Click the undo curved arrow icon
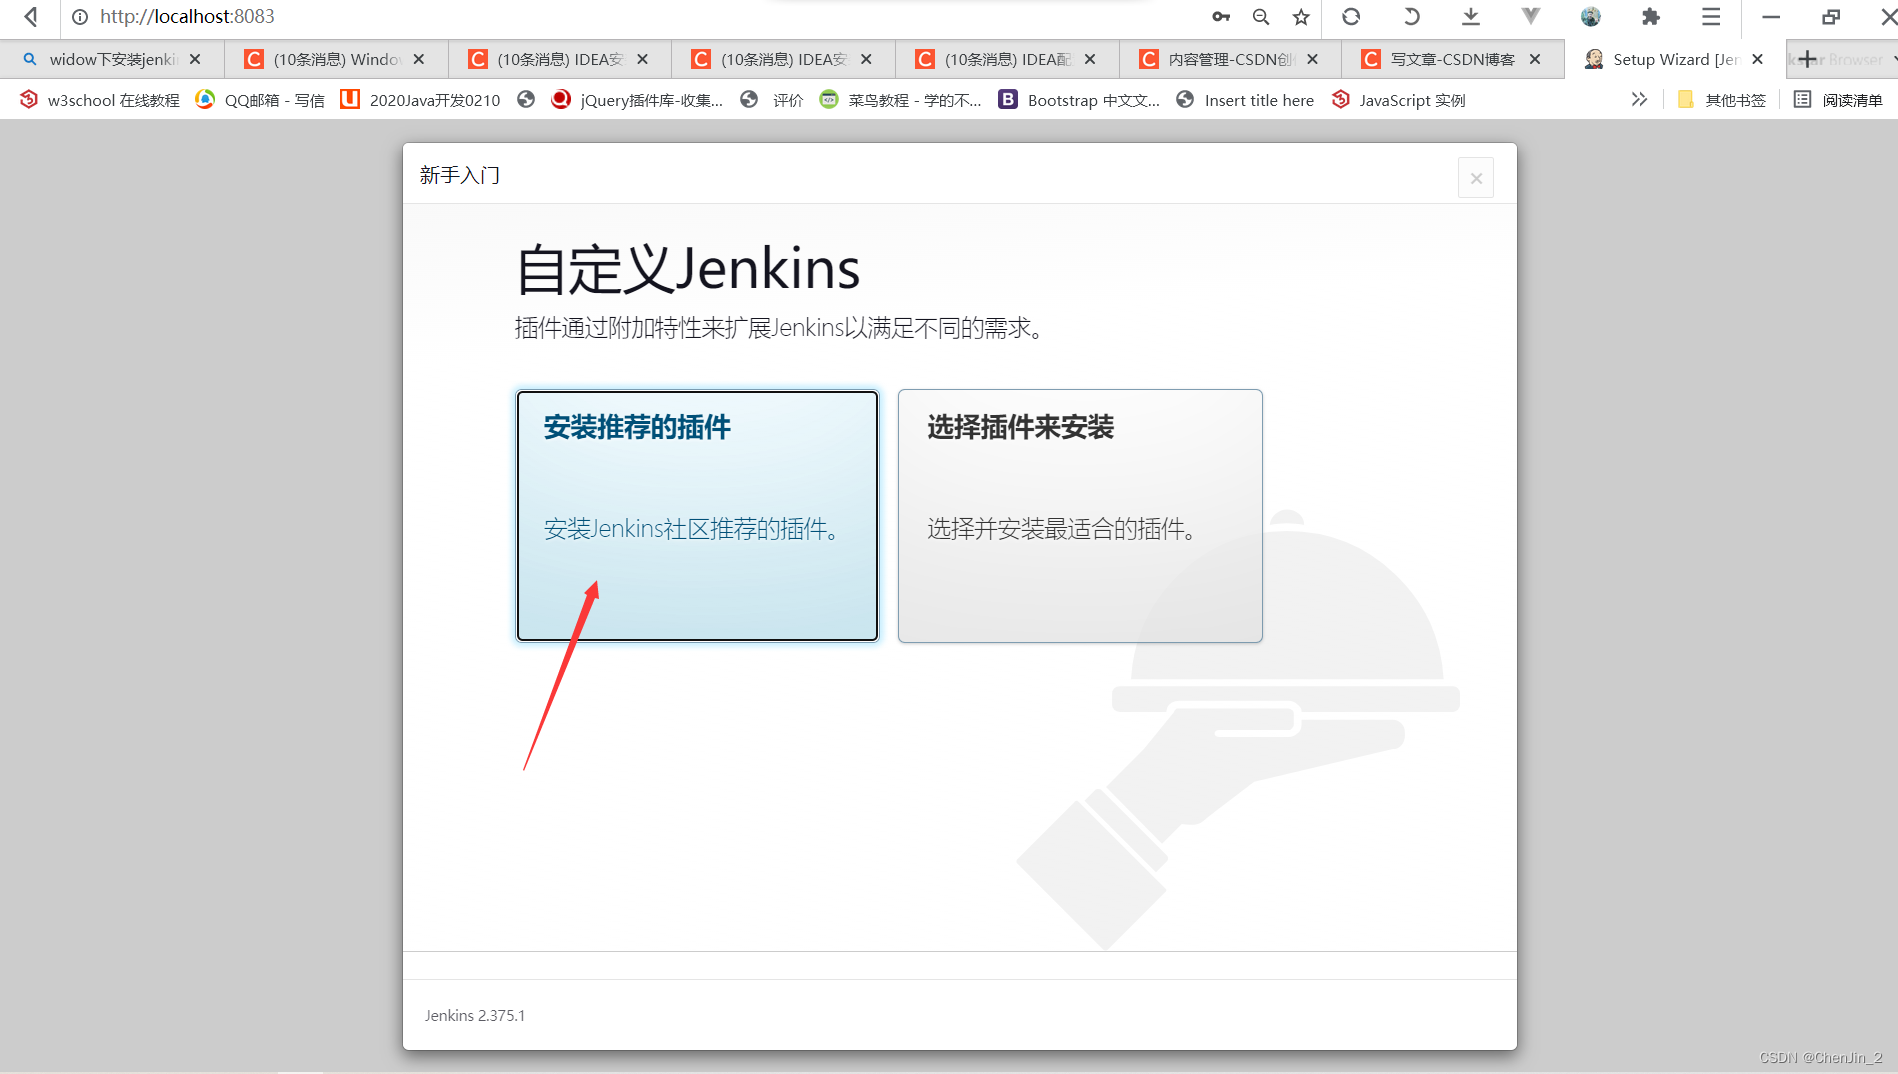Image resolution: width=1898 pixels, height=1074 pixels. (x=1411, y=17)
